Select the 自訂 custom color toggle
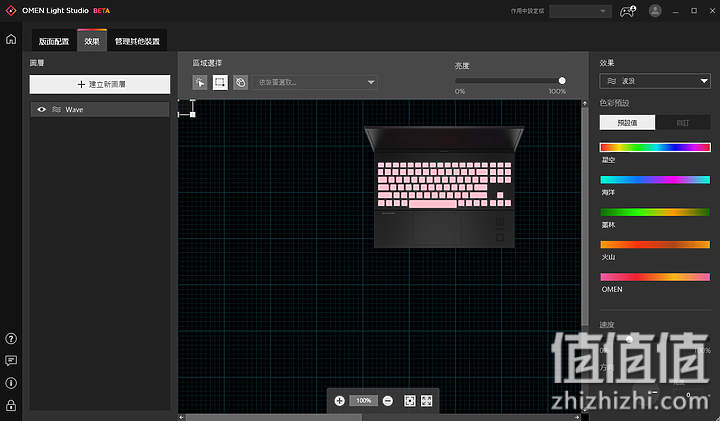The width and height of the screenshot is (720, 421). (x=683, y=123)
